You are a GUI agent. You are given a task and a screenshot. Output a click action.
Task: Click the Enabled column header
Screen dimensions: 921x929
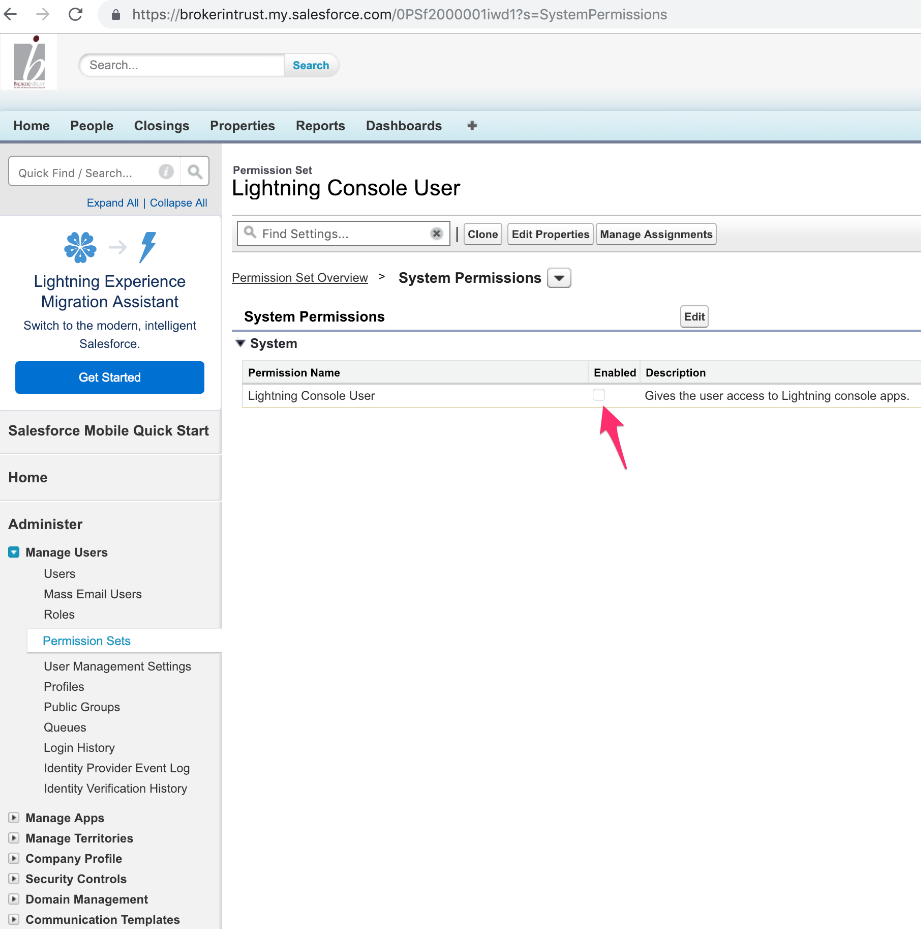tap(615, 373)
